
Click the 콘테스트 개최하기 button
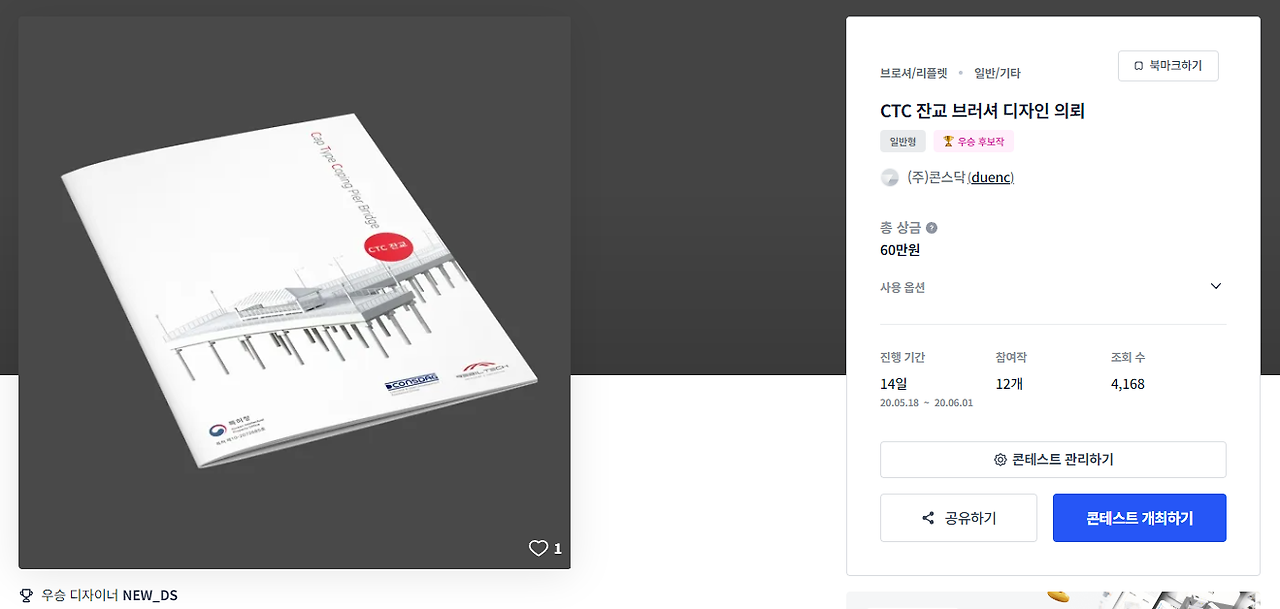coord(1139,518)
